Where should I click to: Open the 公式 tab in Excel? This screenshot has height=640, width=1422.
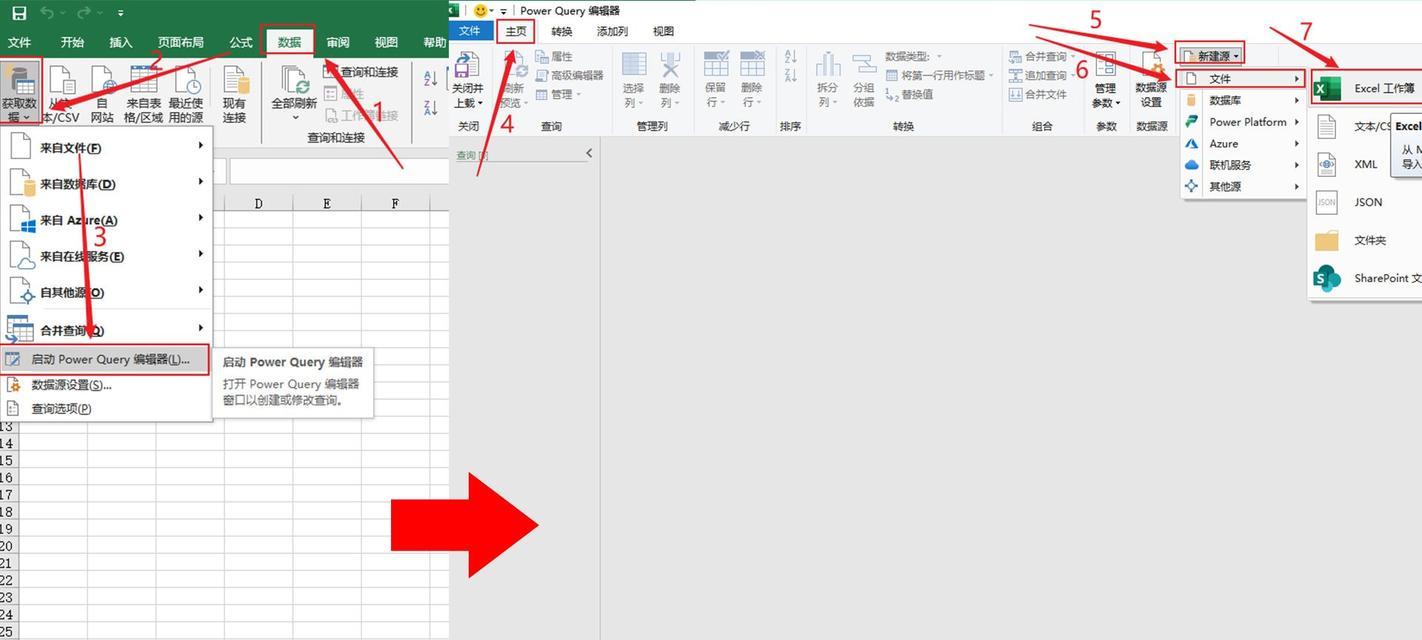[241, 42]
